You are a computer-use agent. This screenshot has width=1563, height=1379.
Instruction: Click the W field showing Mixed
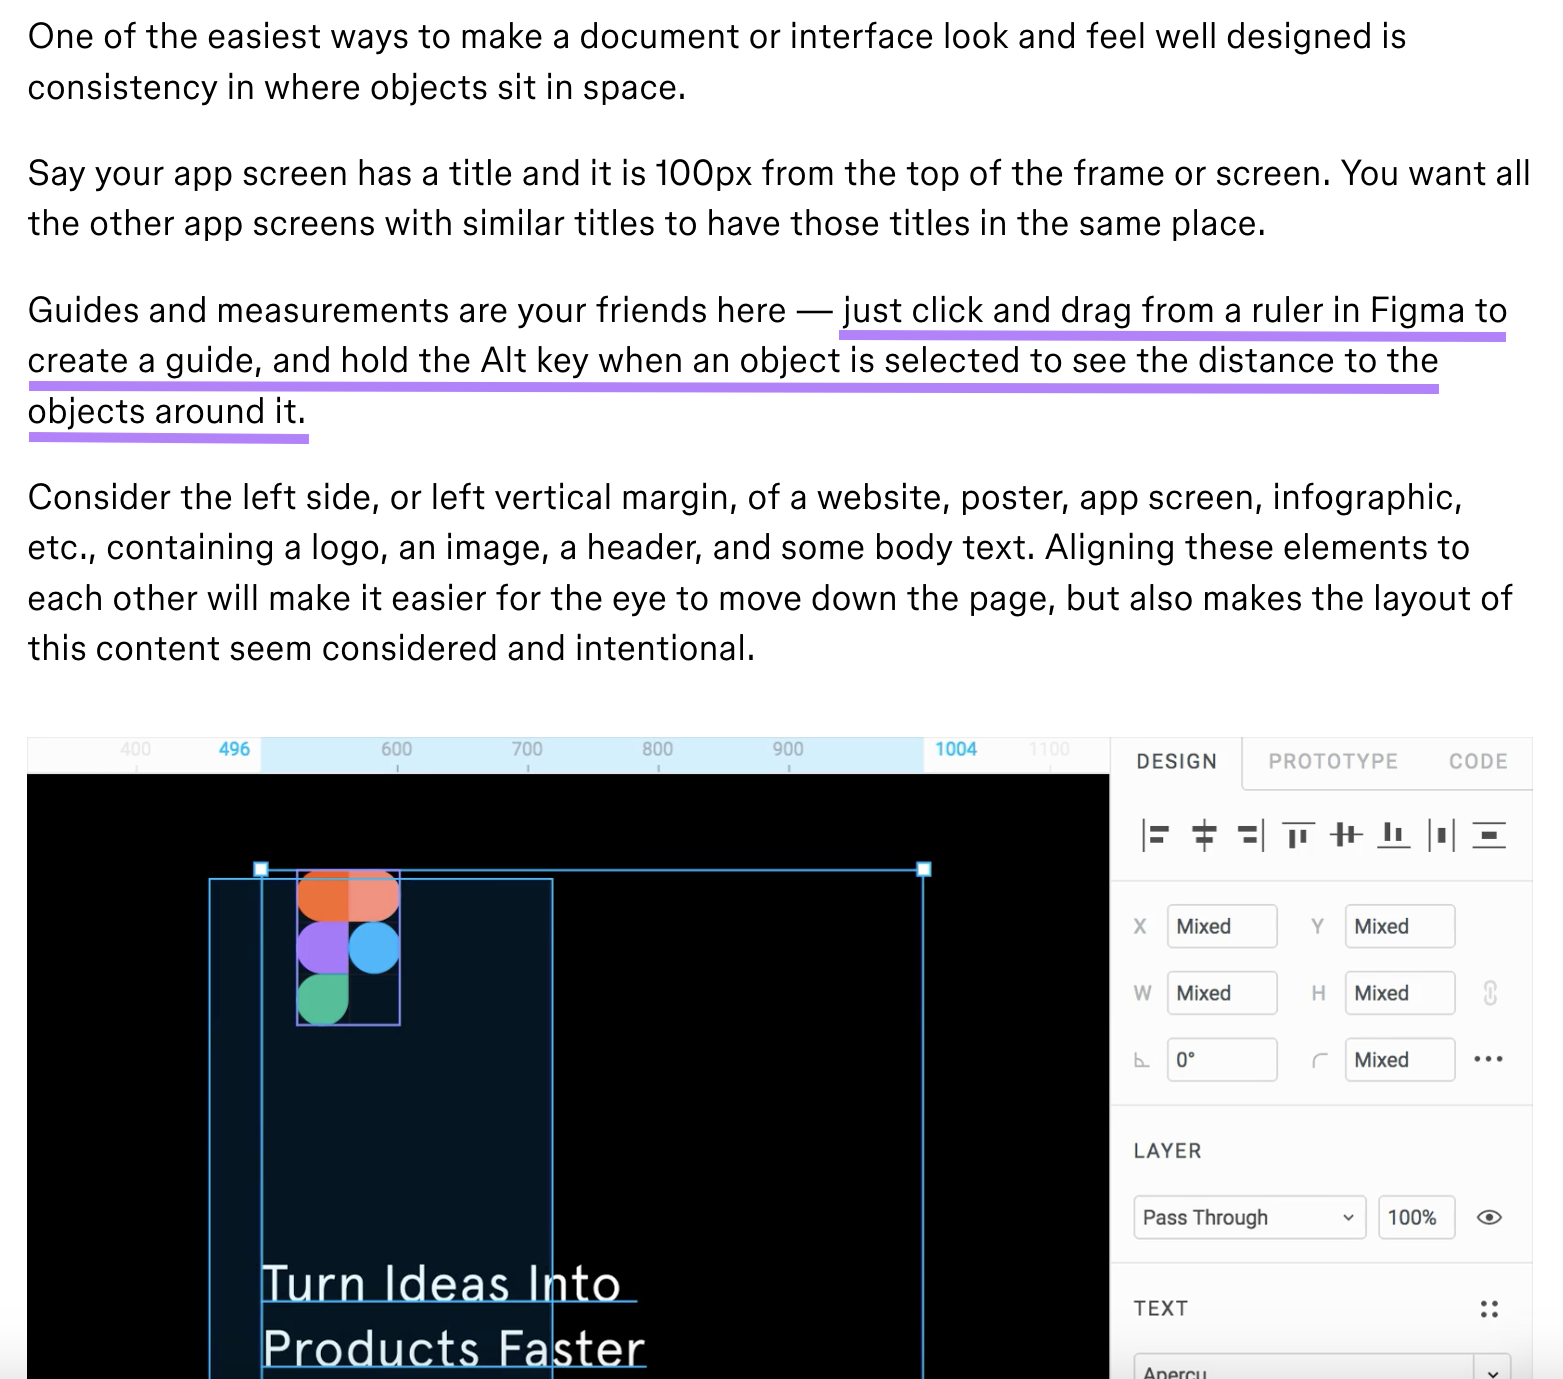[1222, 993]
